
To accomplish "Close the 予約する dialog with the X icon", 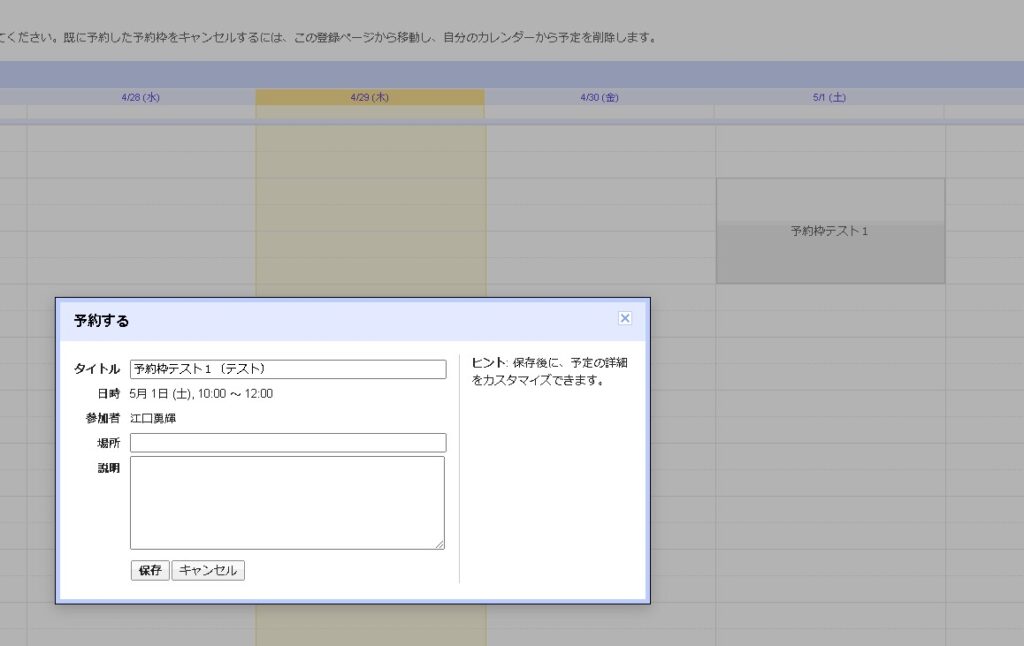I will [x=625, y=318].
